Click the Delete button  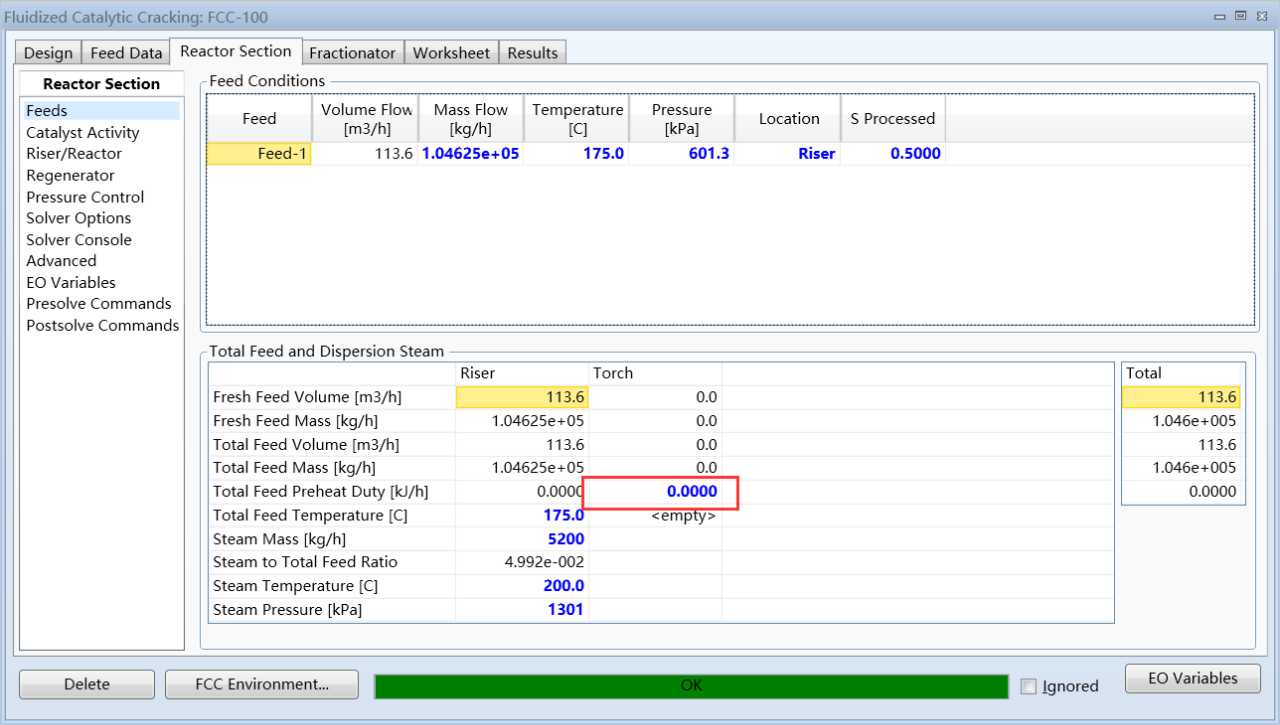87,685
